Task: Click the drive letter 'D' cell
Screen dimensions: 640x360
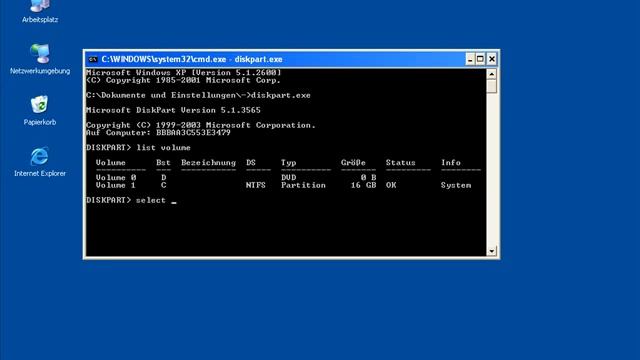Action: (164, 178)
